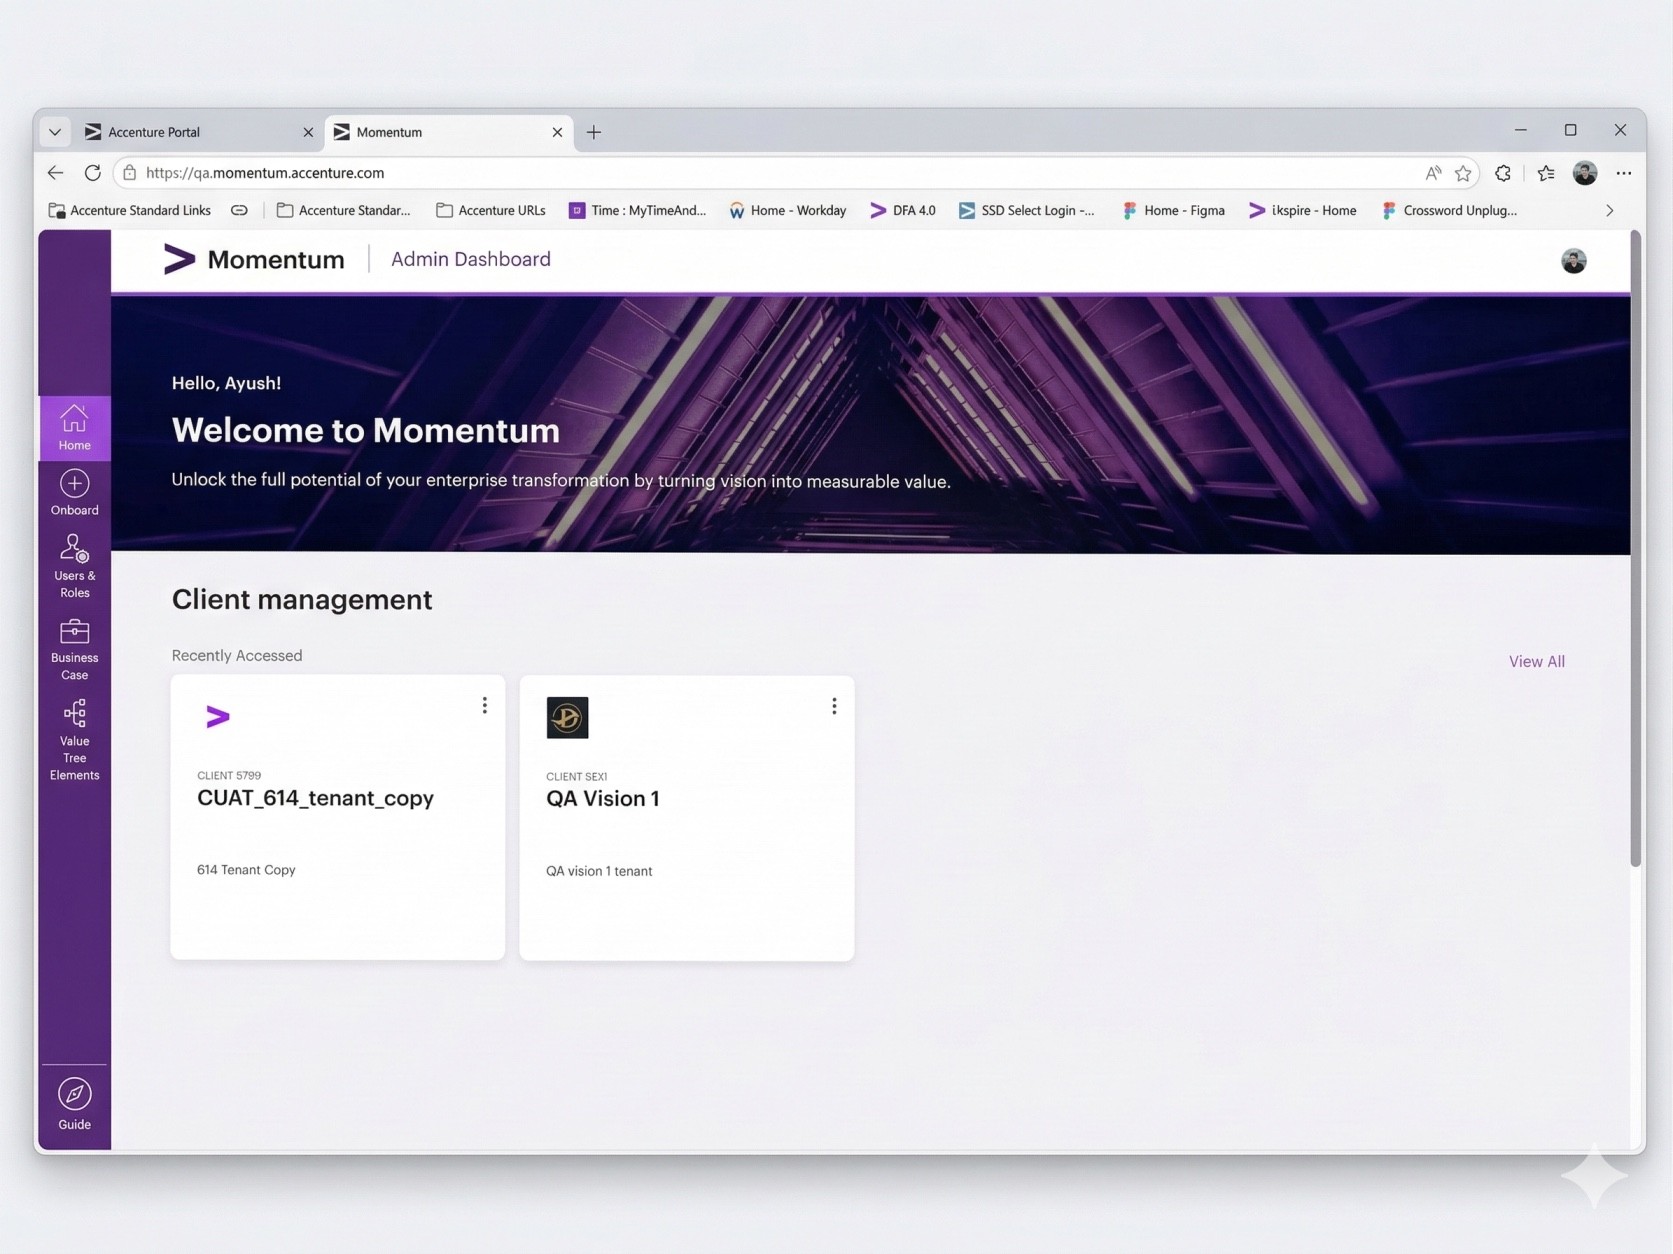Screen dimensions: 1673x1254
Task: Open the Home - Figma bookmark
Action: 1174,210
